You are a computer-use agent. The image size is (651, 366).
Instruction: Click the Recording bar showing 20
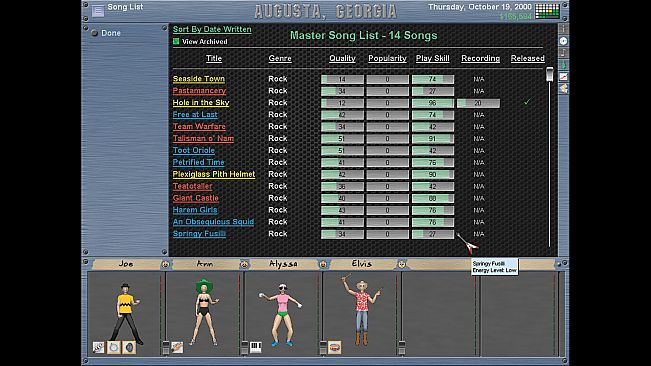coord(478,103)
